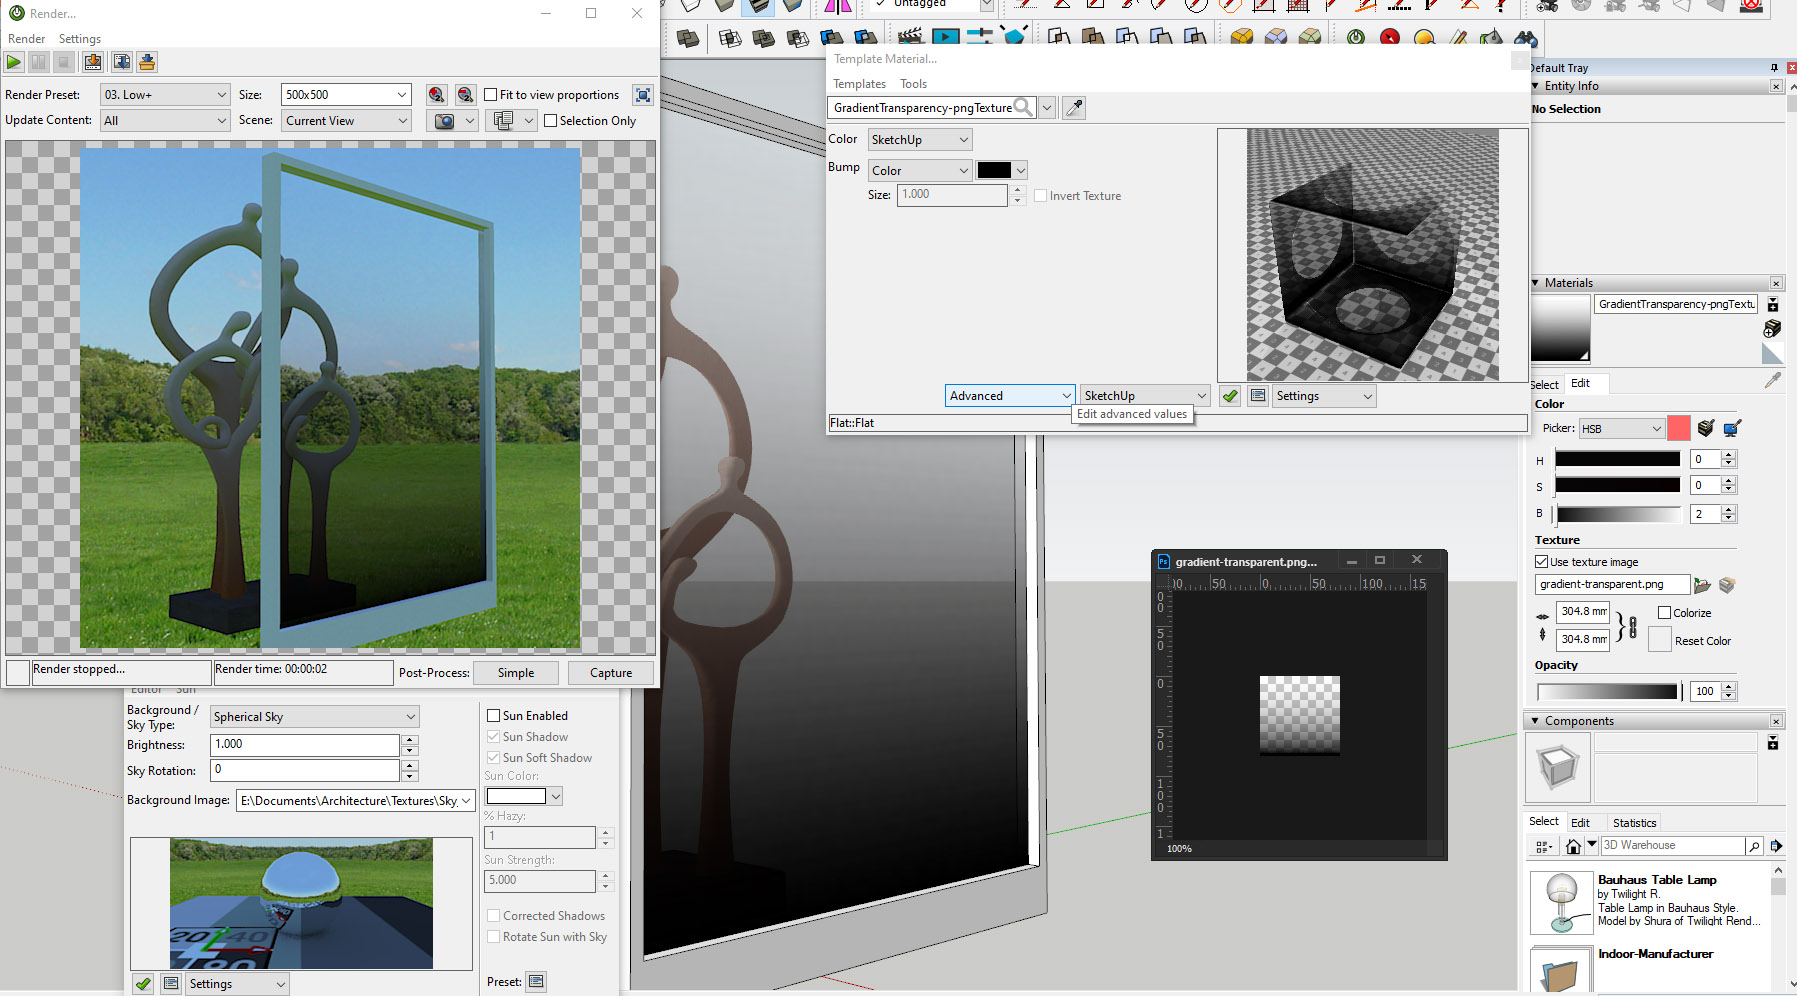Click the Capture button
Viewport: 1797px width, 996px height.
tap(611, 673)
